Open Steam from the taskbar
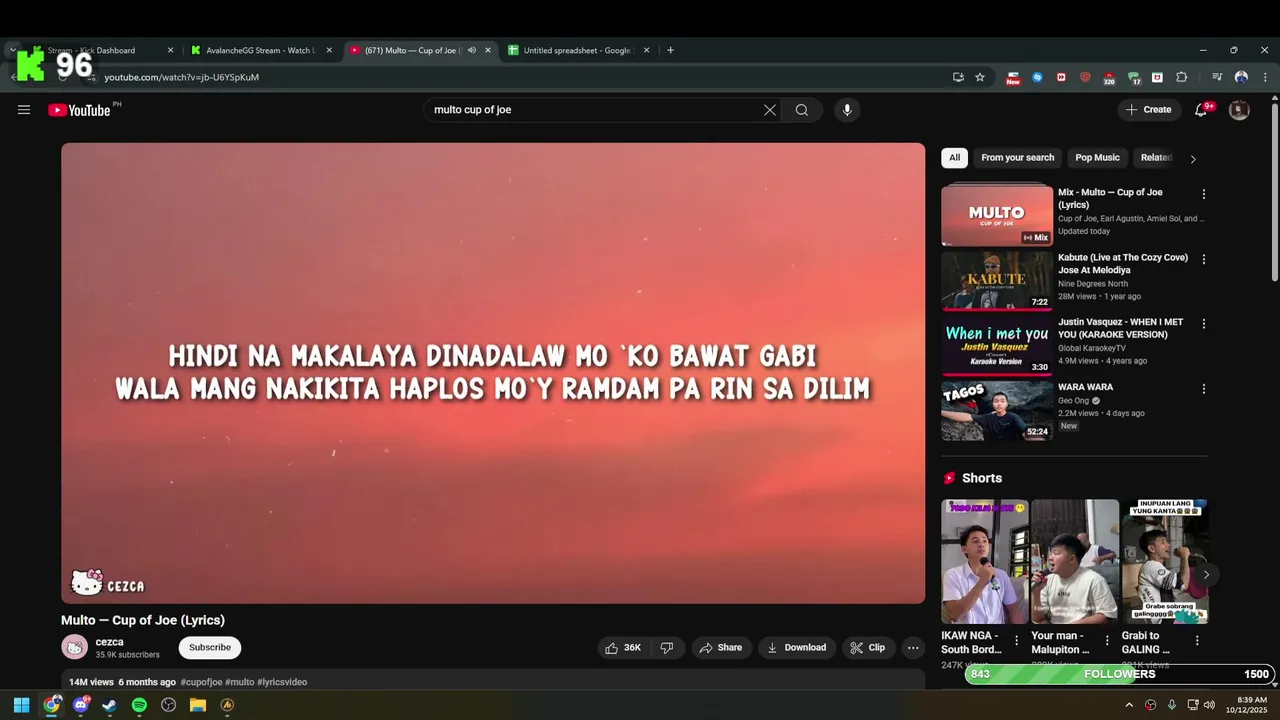Viewport: 1280px width, 720px height. [110, 705]
